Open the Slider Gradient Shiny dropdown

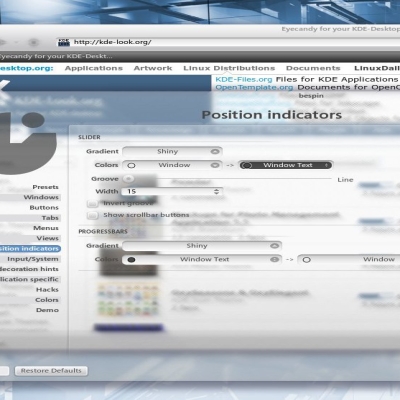[172, 151]
